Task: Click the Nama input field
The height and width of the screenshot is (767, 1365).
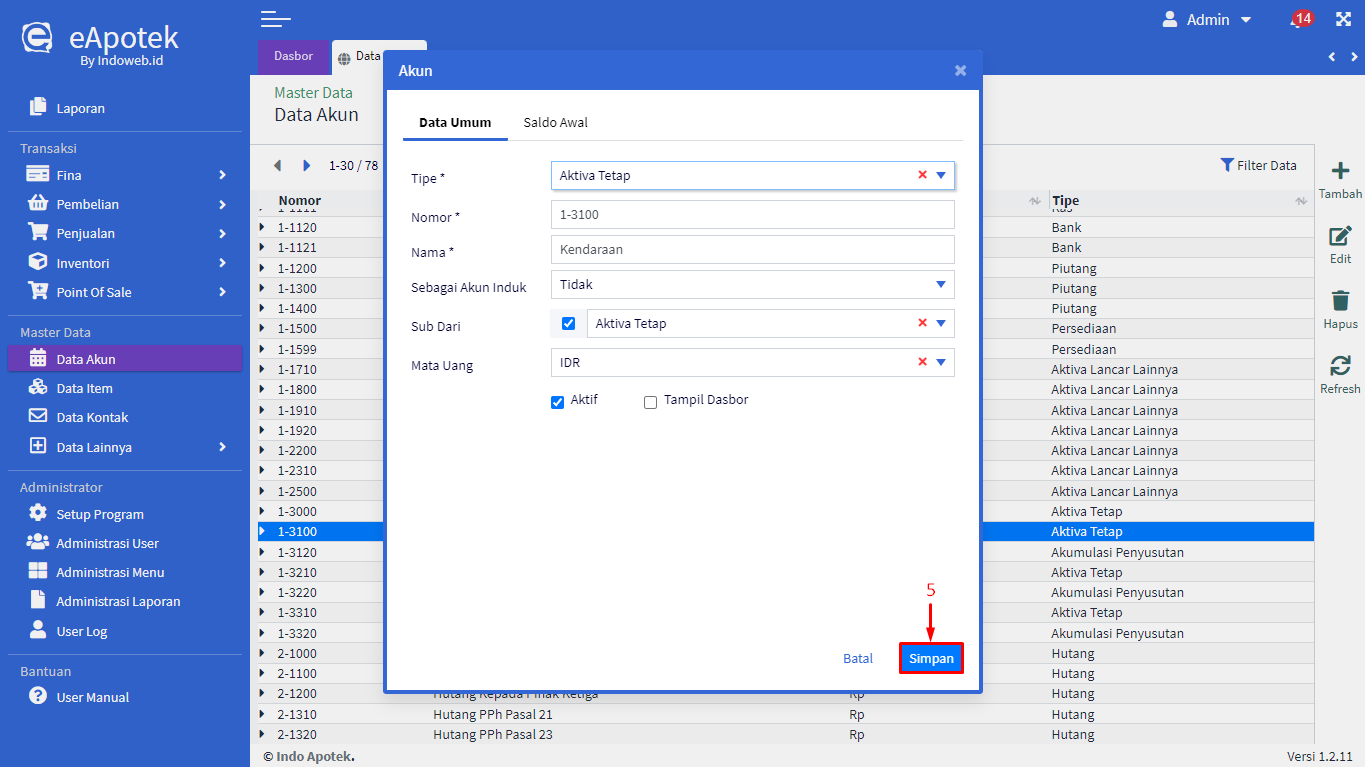Action: [x=752, y=250]
